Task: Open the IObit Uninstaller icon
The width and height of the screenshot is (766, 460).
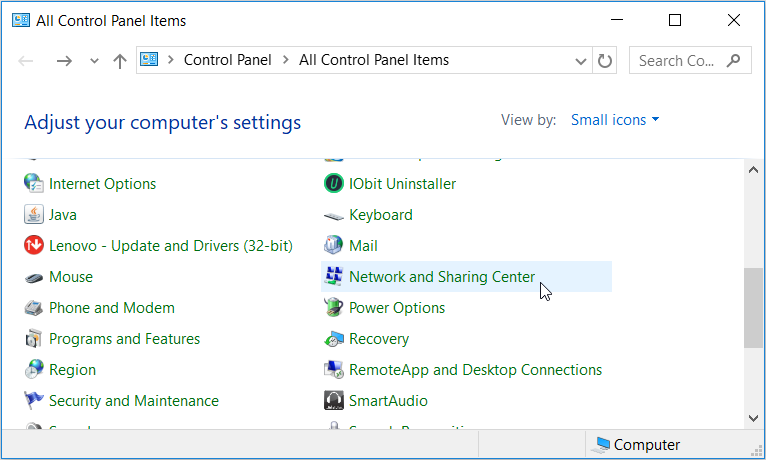Action: tap(334, 184)
